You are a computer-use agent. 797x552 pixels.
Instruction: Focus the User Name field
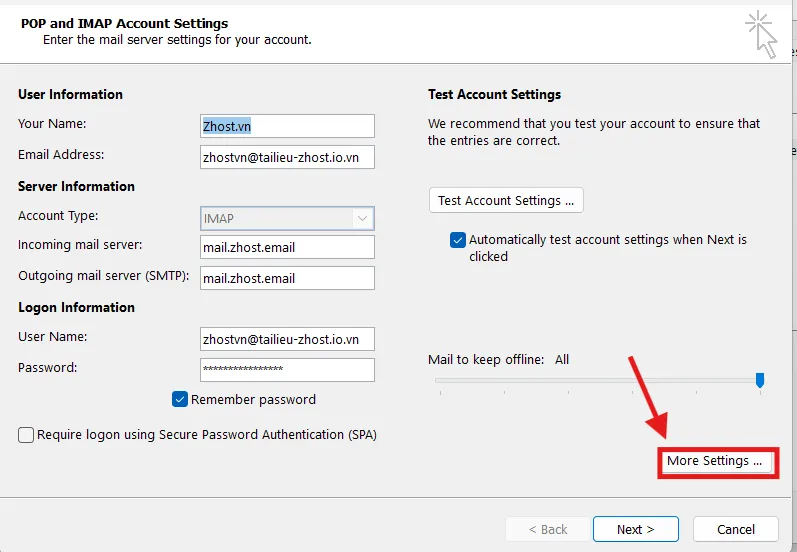click(287, 339)
